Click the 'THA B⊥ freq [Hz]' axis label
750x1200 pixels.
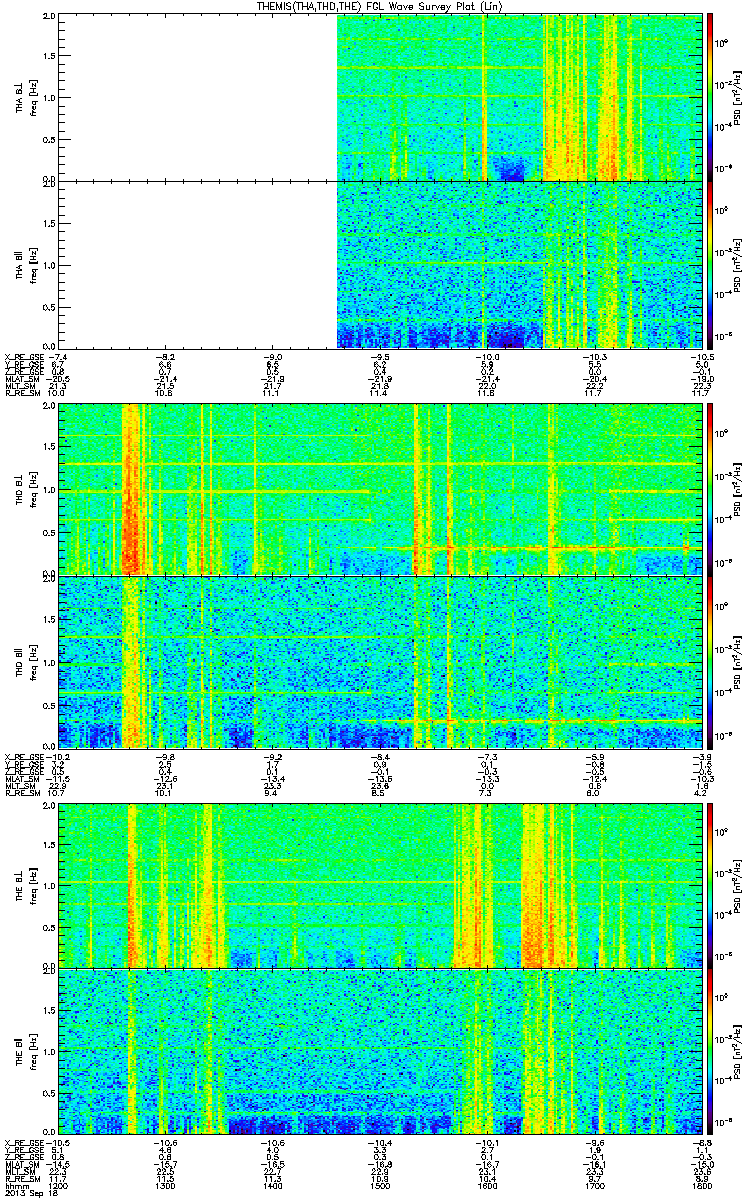point(25,97)
